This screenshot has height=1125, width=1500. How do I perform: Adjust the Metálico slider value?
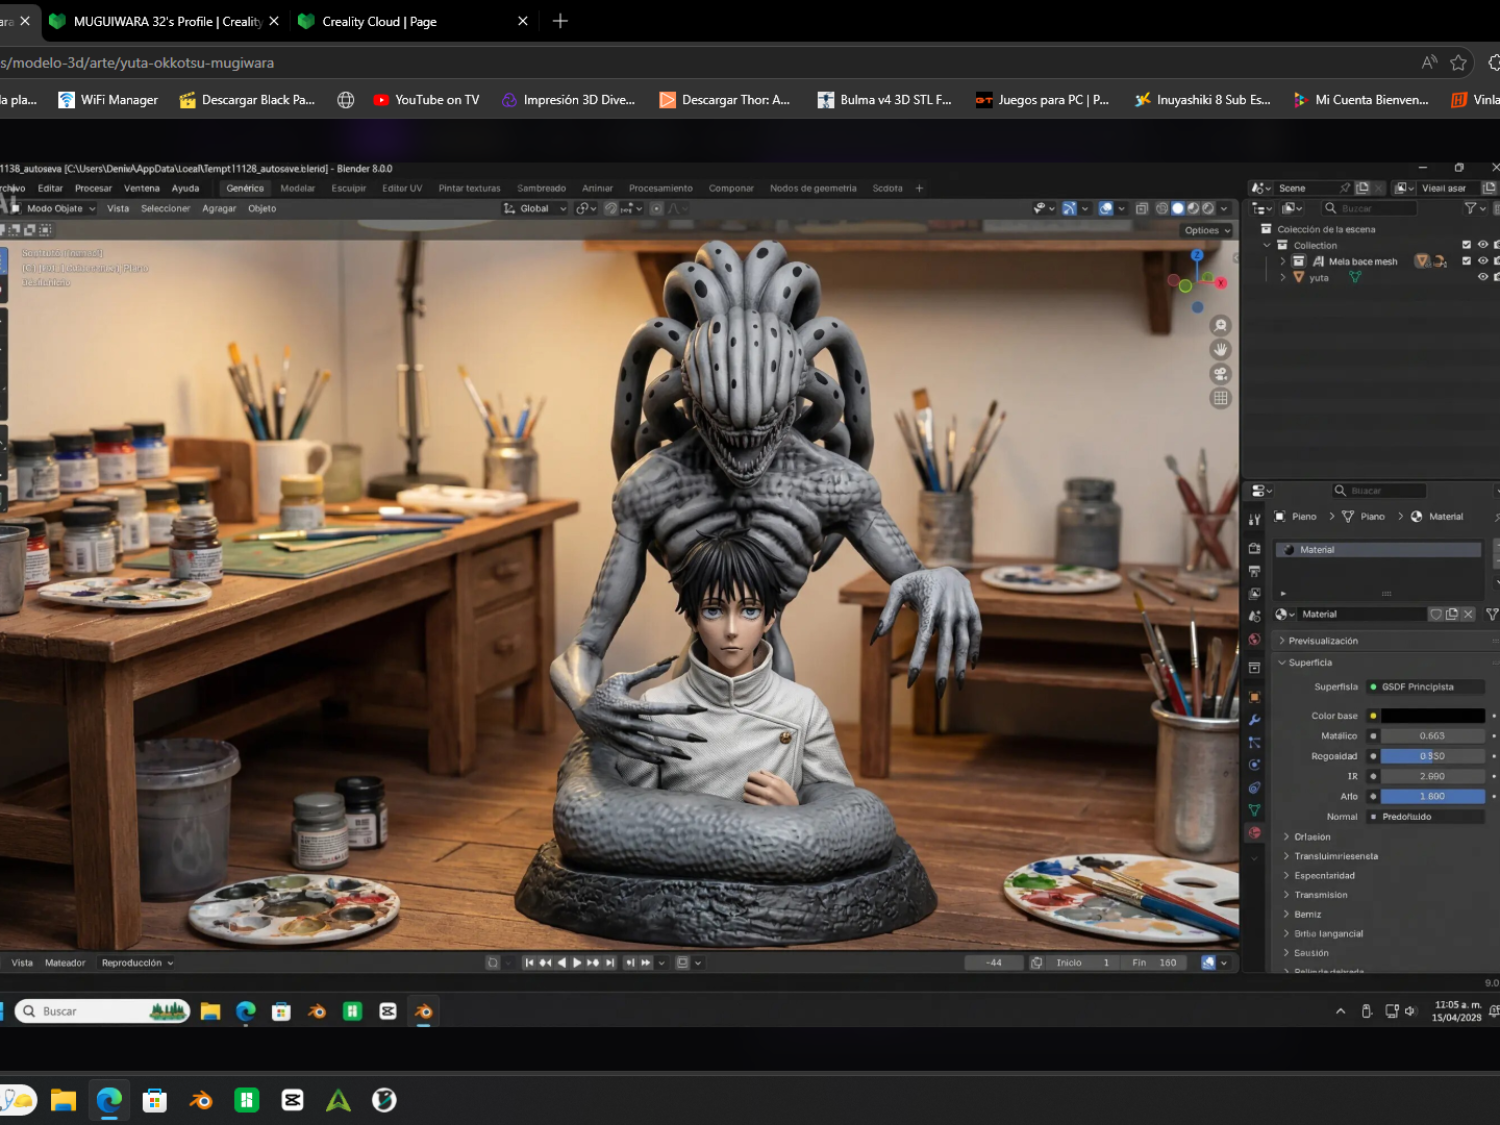click(1432, 736)
